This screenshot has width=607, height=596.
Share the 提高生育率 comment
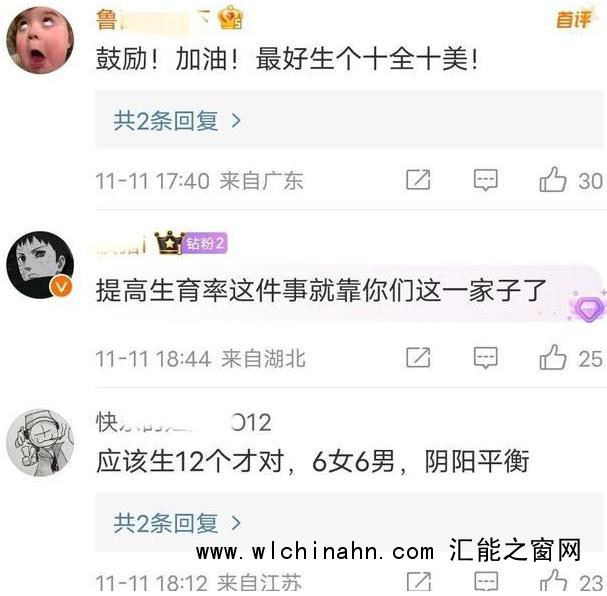click(418, 357)
